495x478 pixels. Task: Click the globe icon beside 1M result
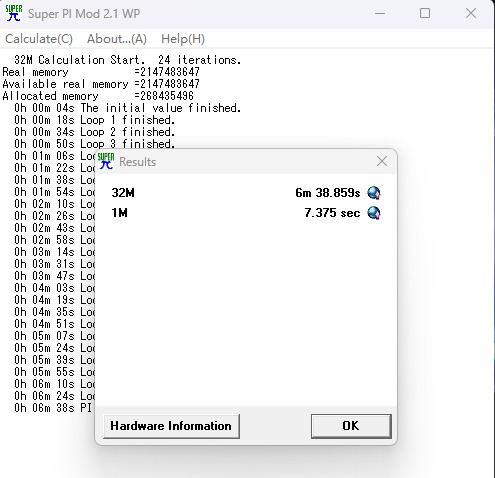pyautogui.click(x=374, y=213)
